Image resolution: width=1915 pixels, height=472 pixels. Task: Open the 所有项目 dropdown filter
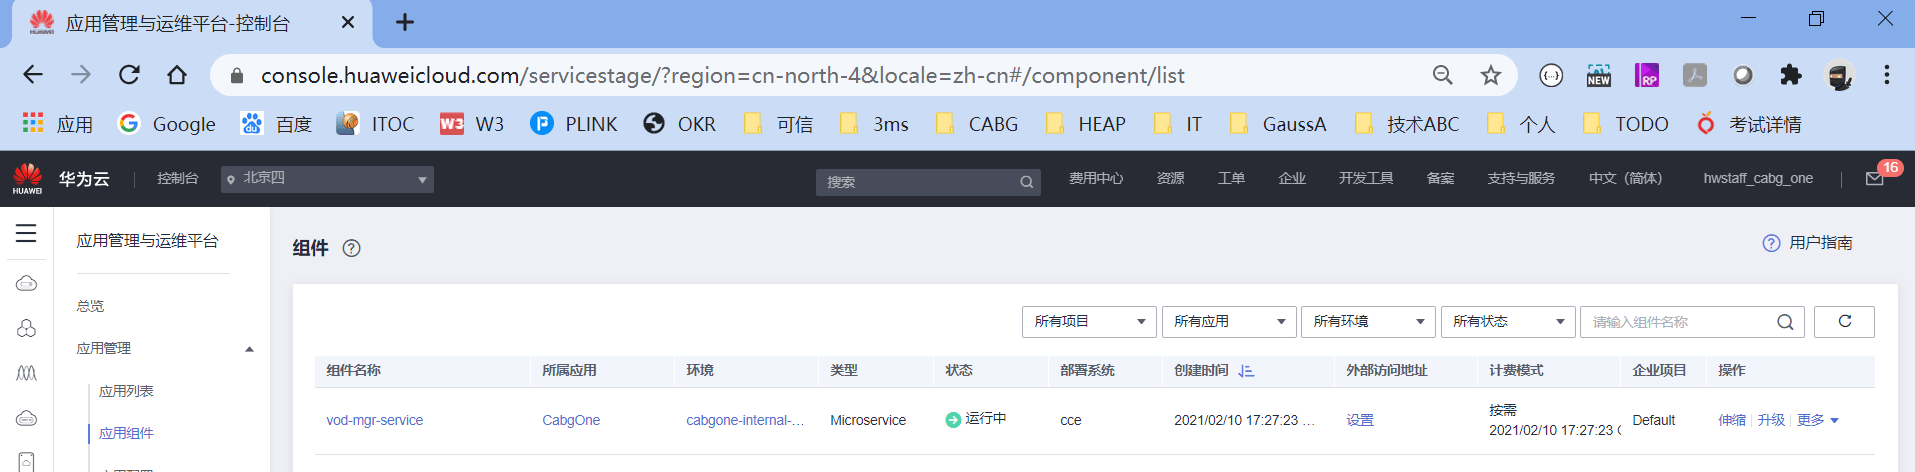[1089, 322]
